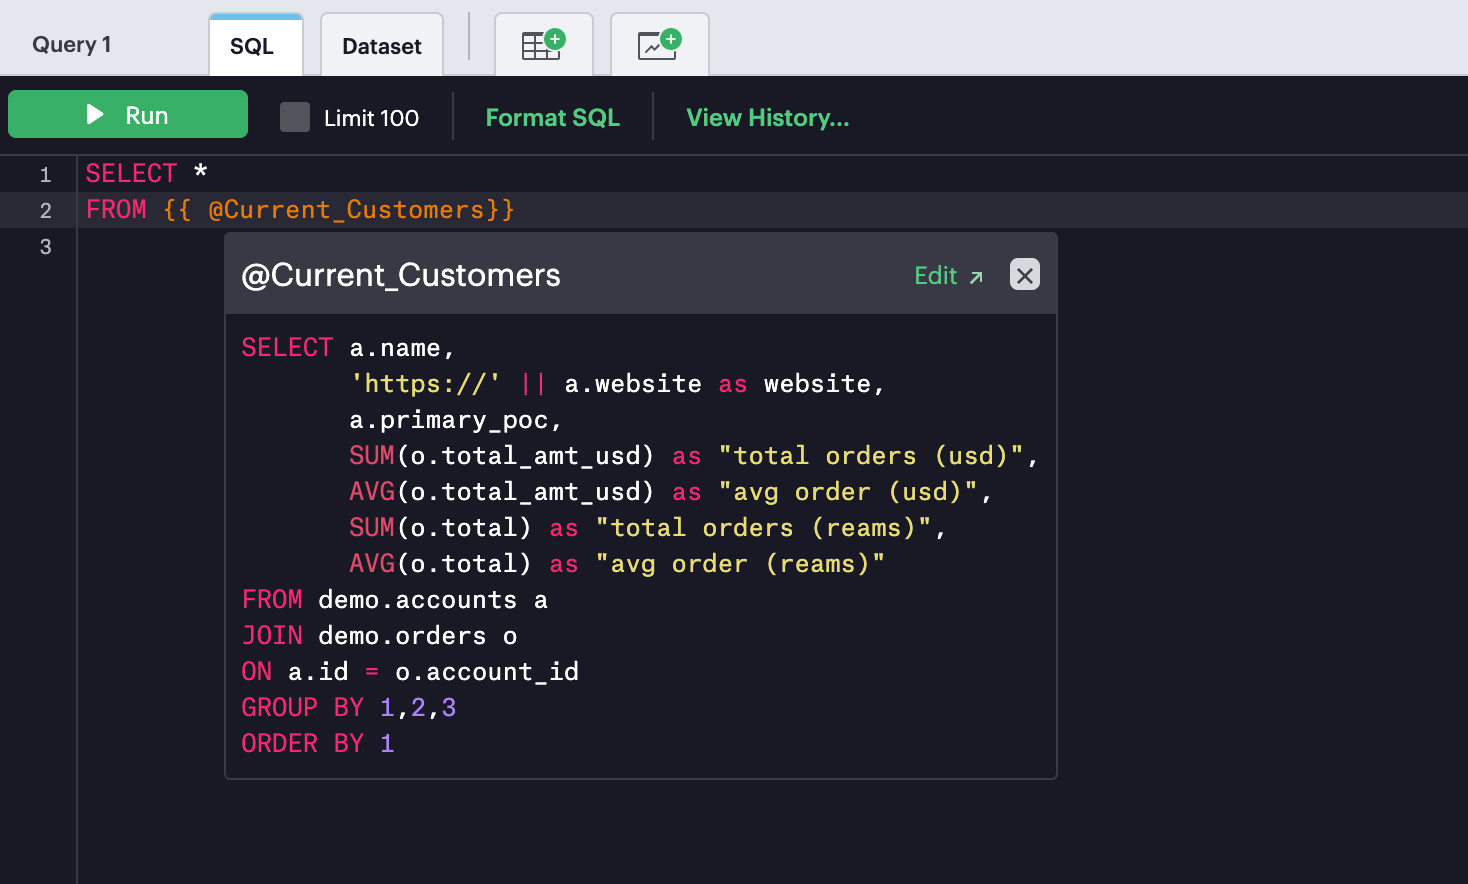Image resolution: width=1468 pixels, height=884 pixels.
Task: Select the Query 1 title
Action: coord(72,44)
